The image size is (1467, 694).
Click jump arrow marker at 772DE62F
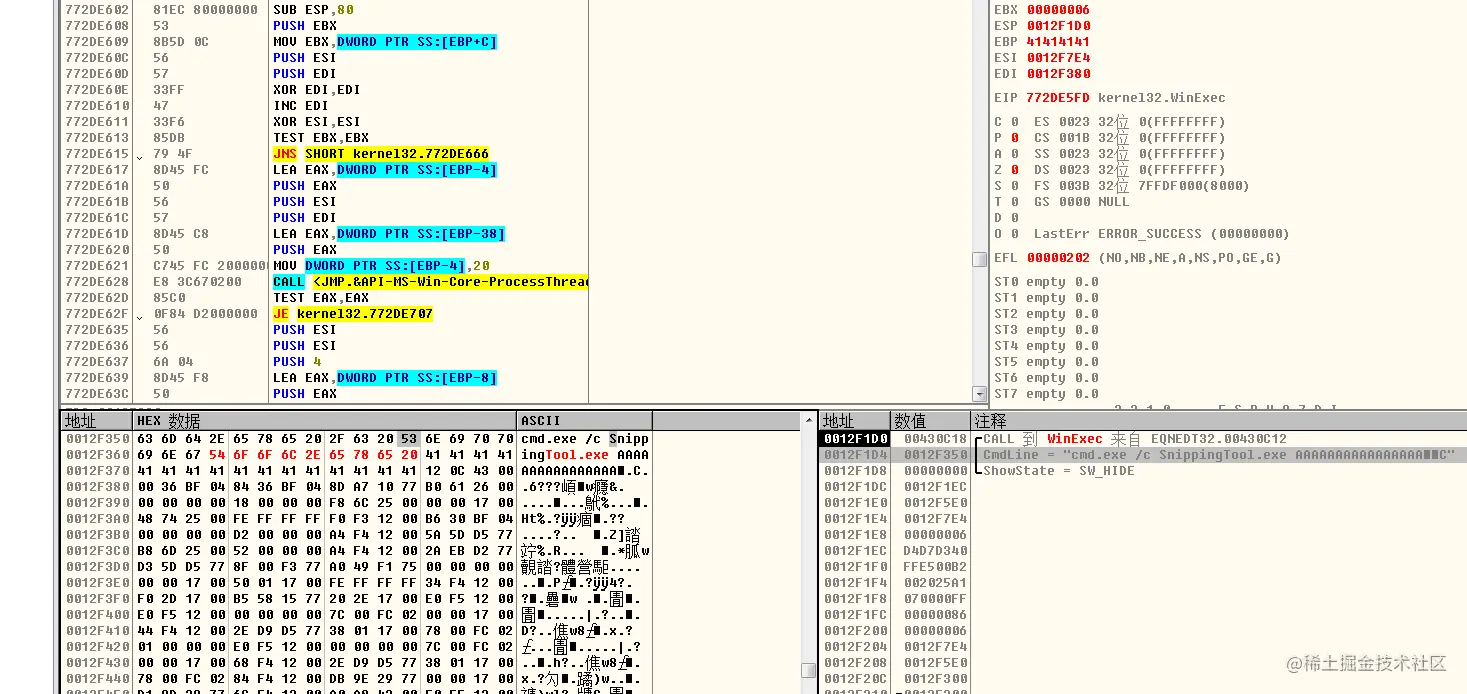tap(141, 315)
